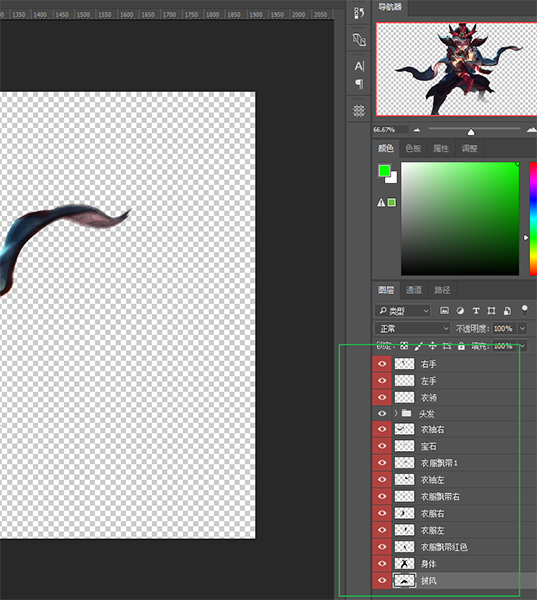Click the folder icon of 头发 group
Screen dimensions: 537x600
[406, 413]
